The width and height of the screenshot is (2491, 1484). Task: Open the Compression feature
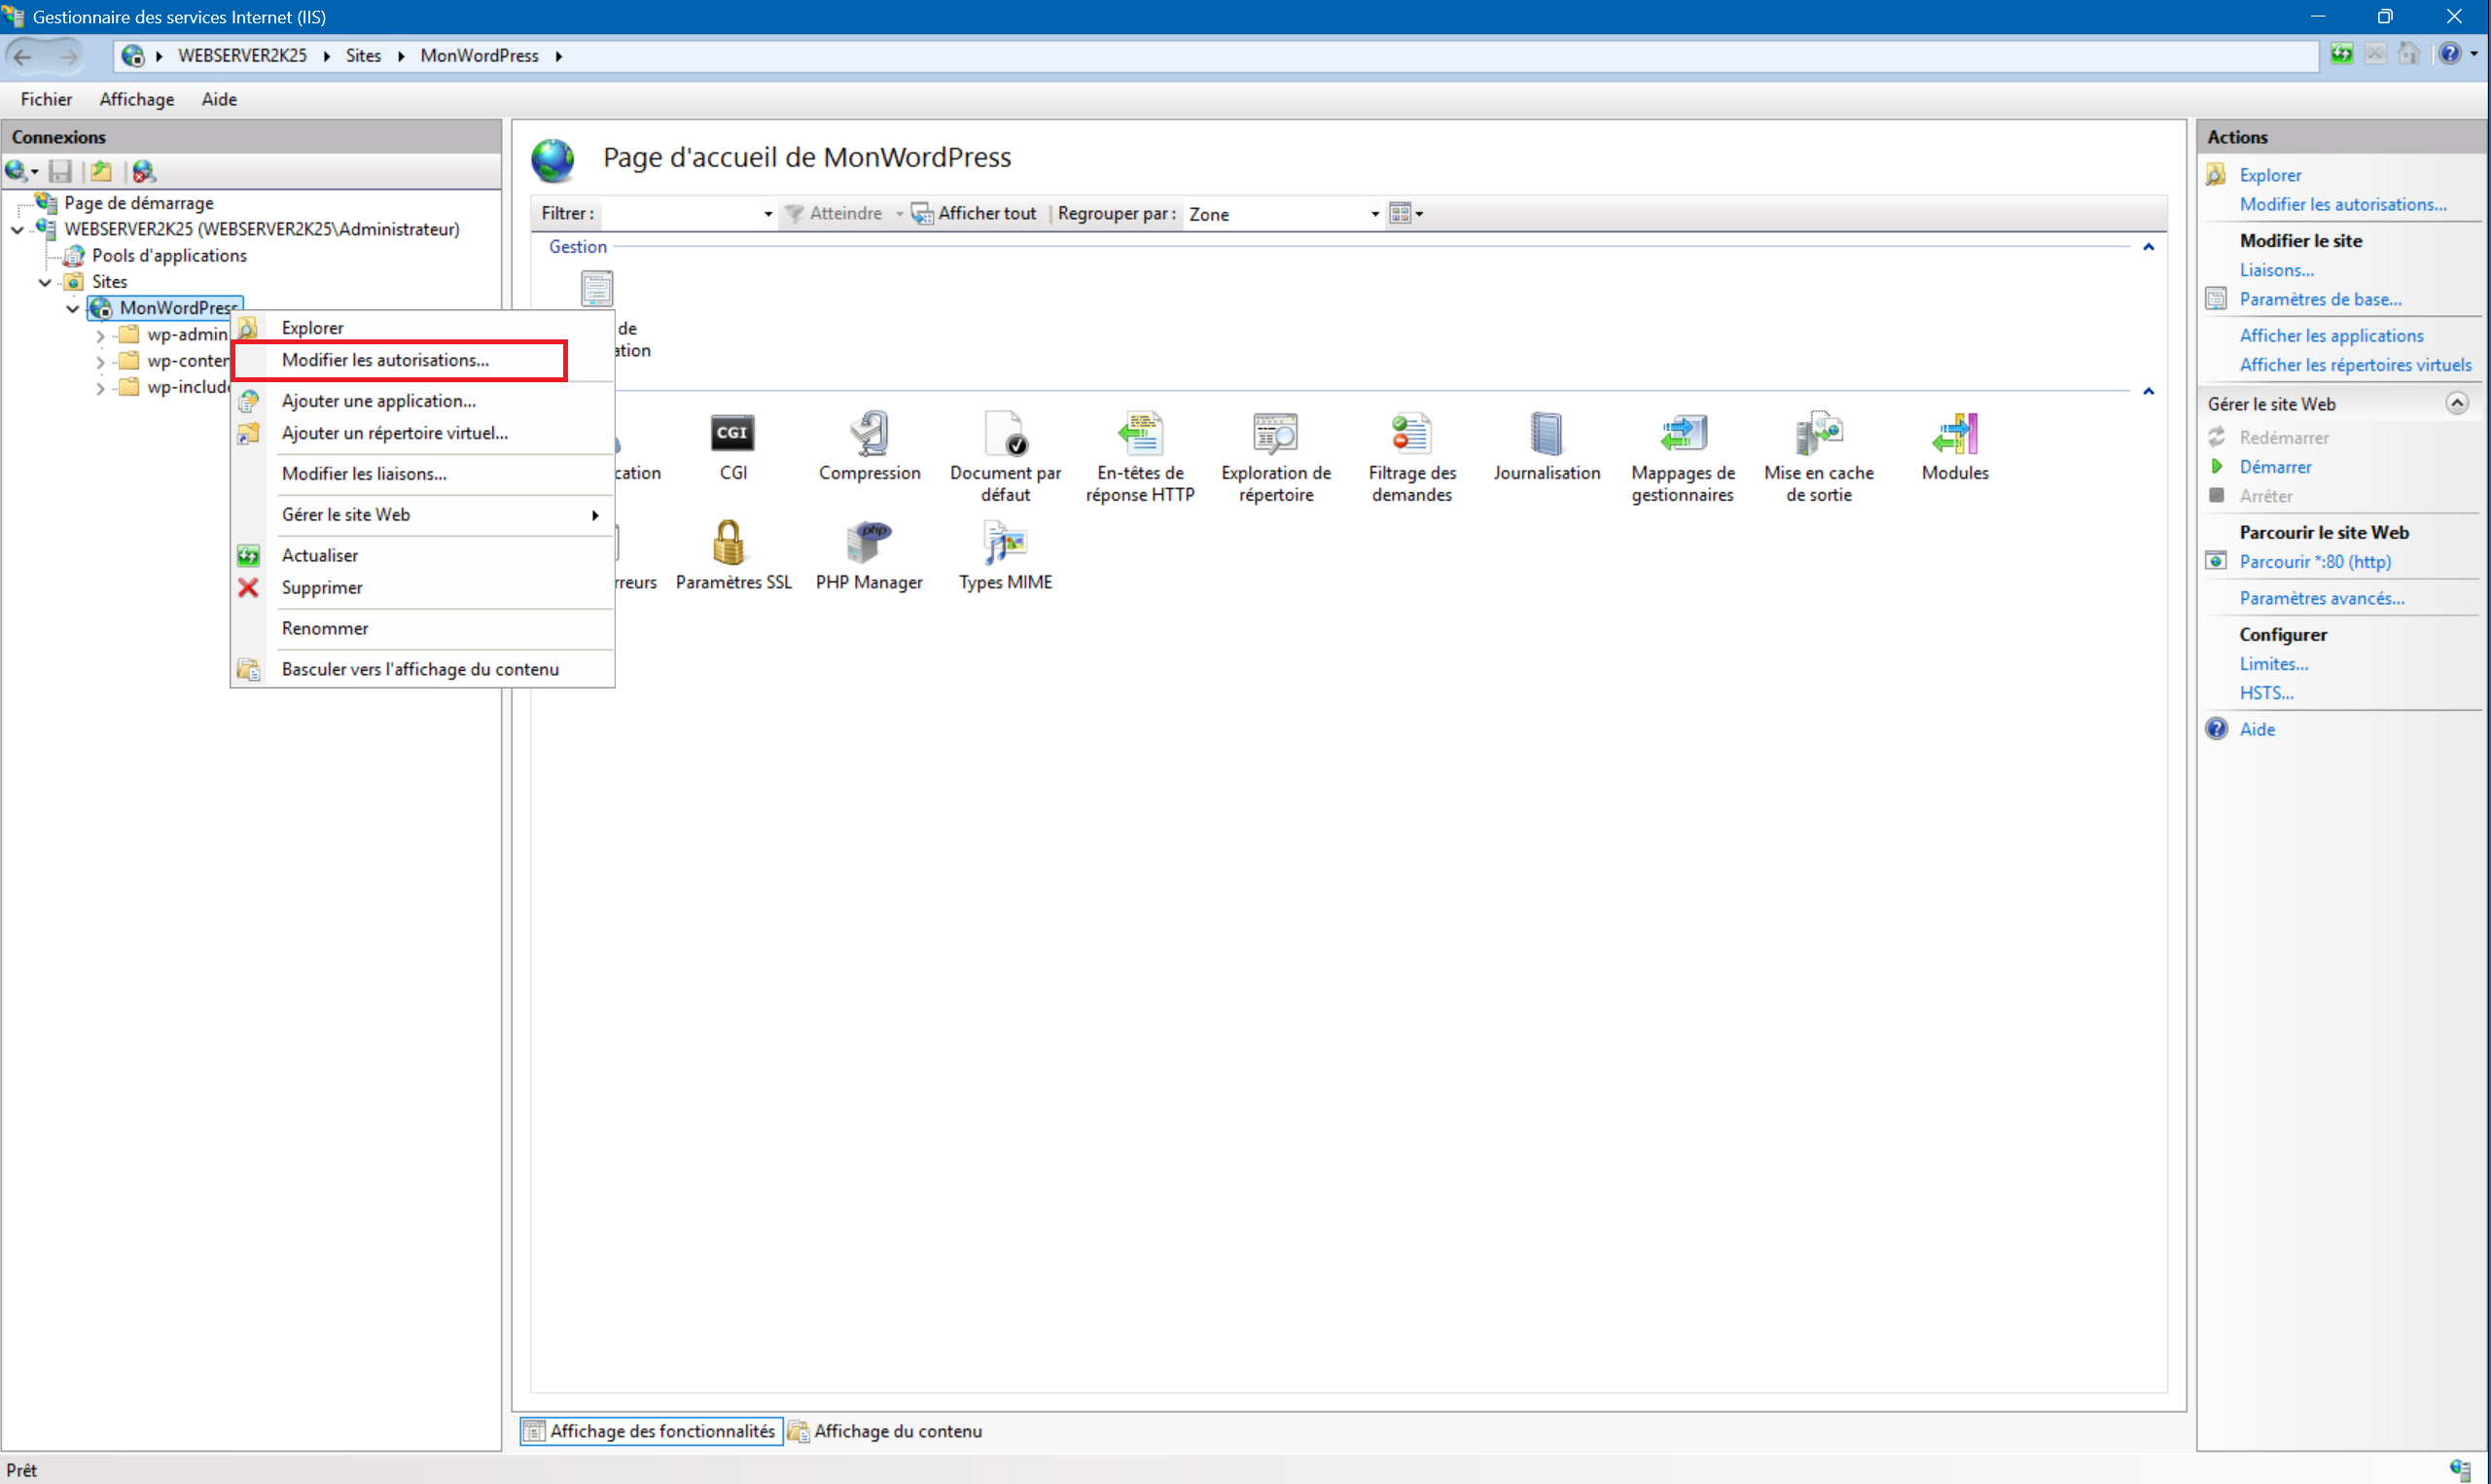pos(868,434)
